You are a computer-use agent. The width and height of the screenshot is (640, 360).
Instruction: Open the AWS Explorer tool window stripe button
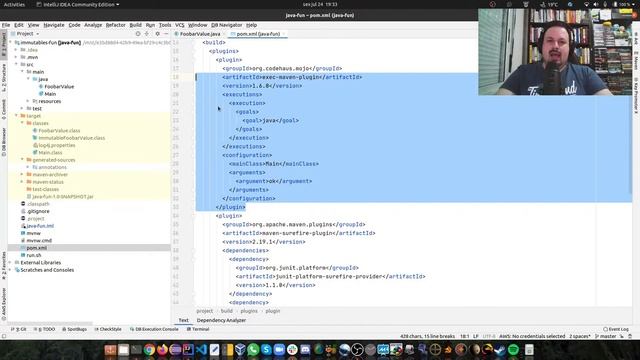pos(4,304)
